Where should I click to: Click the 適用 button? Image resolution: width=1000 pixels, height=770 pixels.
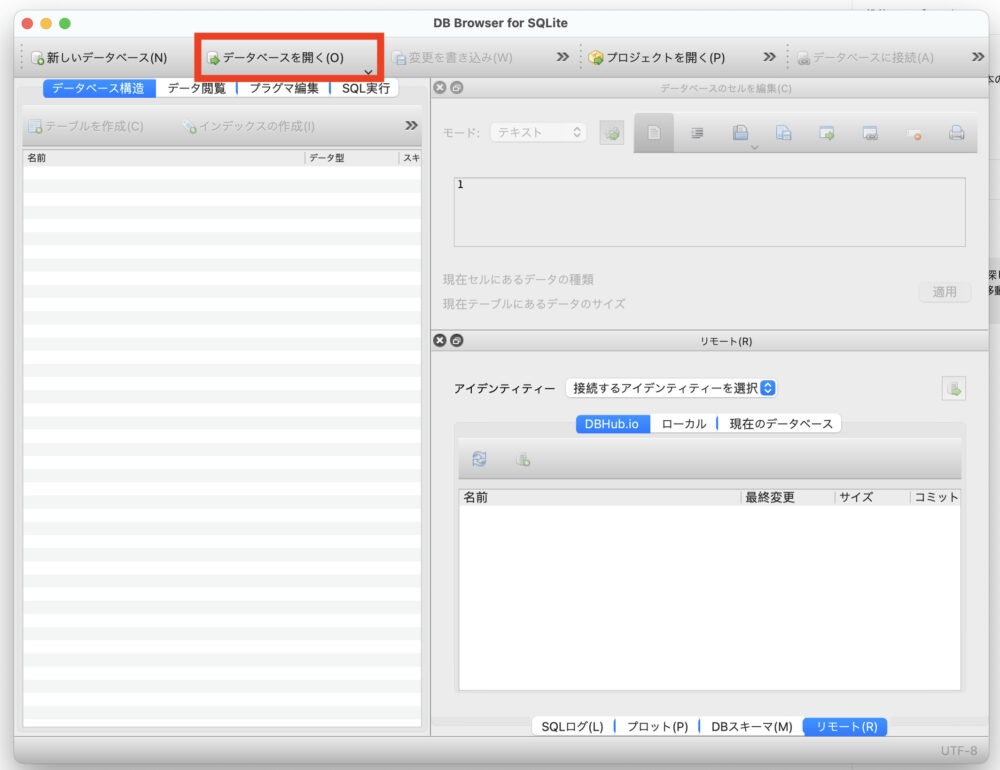(943, 291)
